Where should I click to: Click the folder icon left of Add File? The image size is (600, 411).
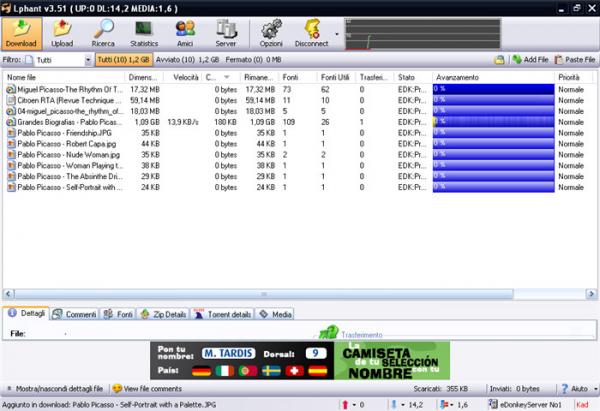[x=499, y=60]
